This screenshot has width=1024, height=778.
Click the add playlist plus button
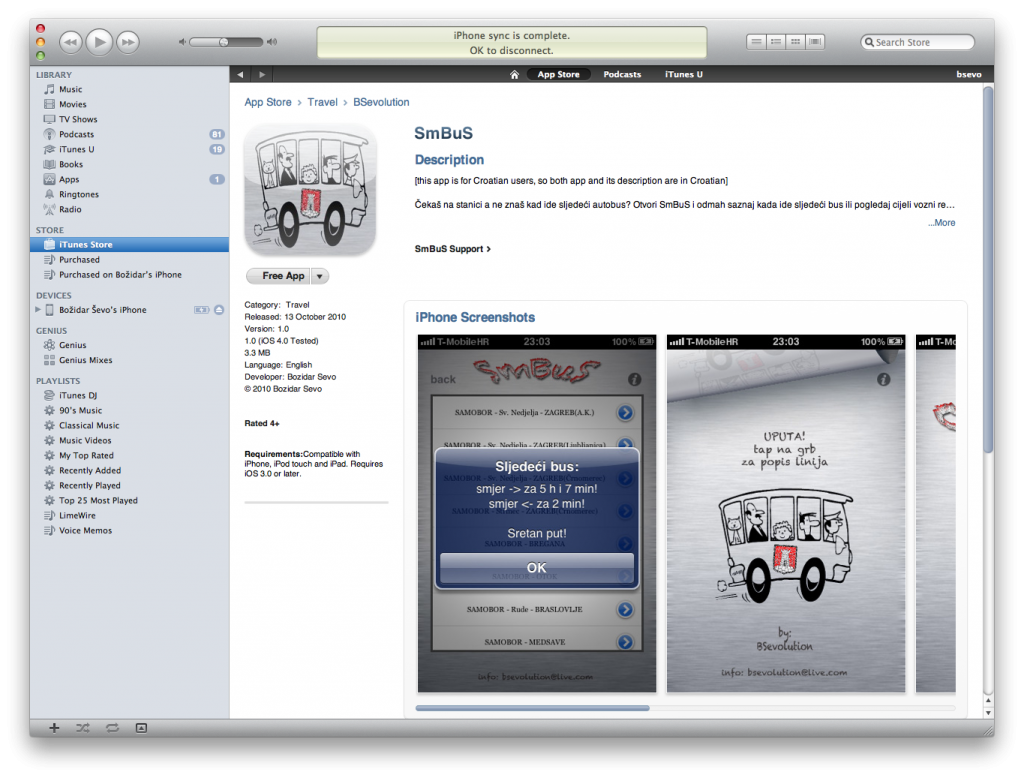tap(54, 728)
